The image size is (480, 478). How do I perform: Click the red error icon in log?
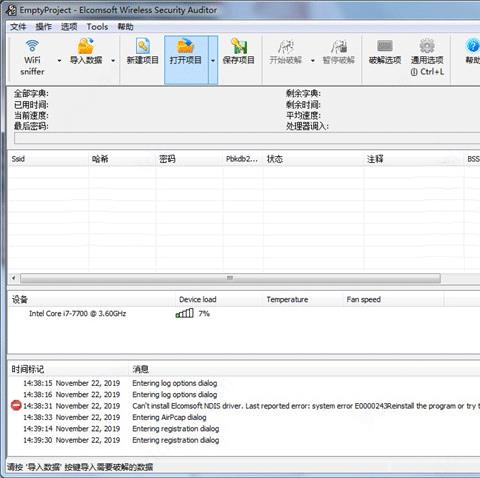[x=16, y=406]
